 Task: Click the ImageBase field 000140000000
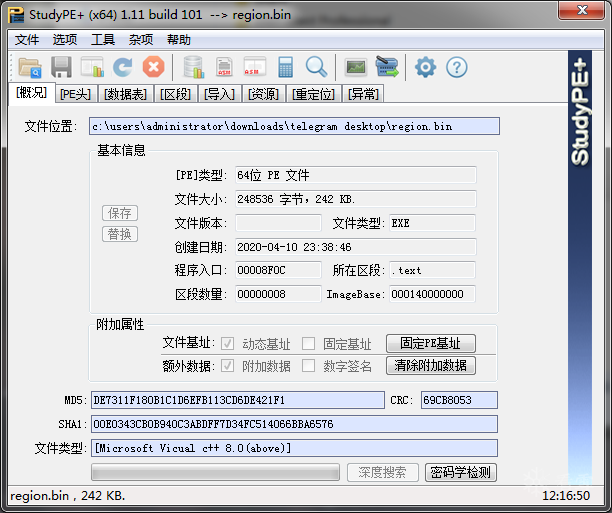(432, 294)
